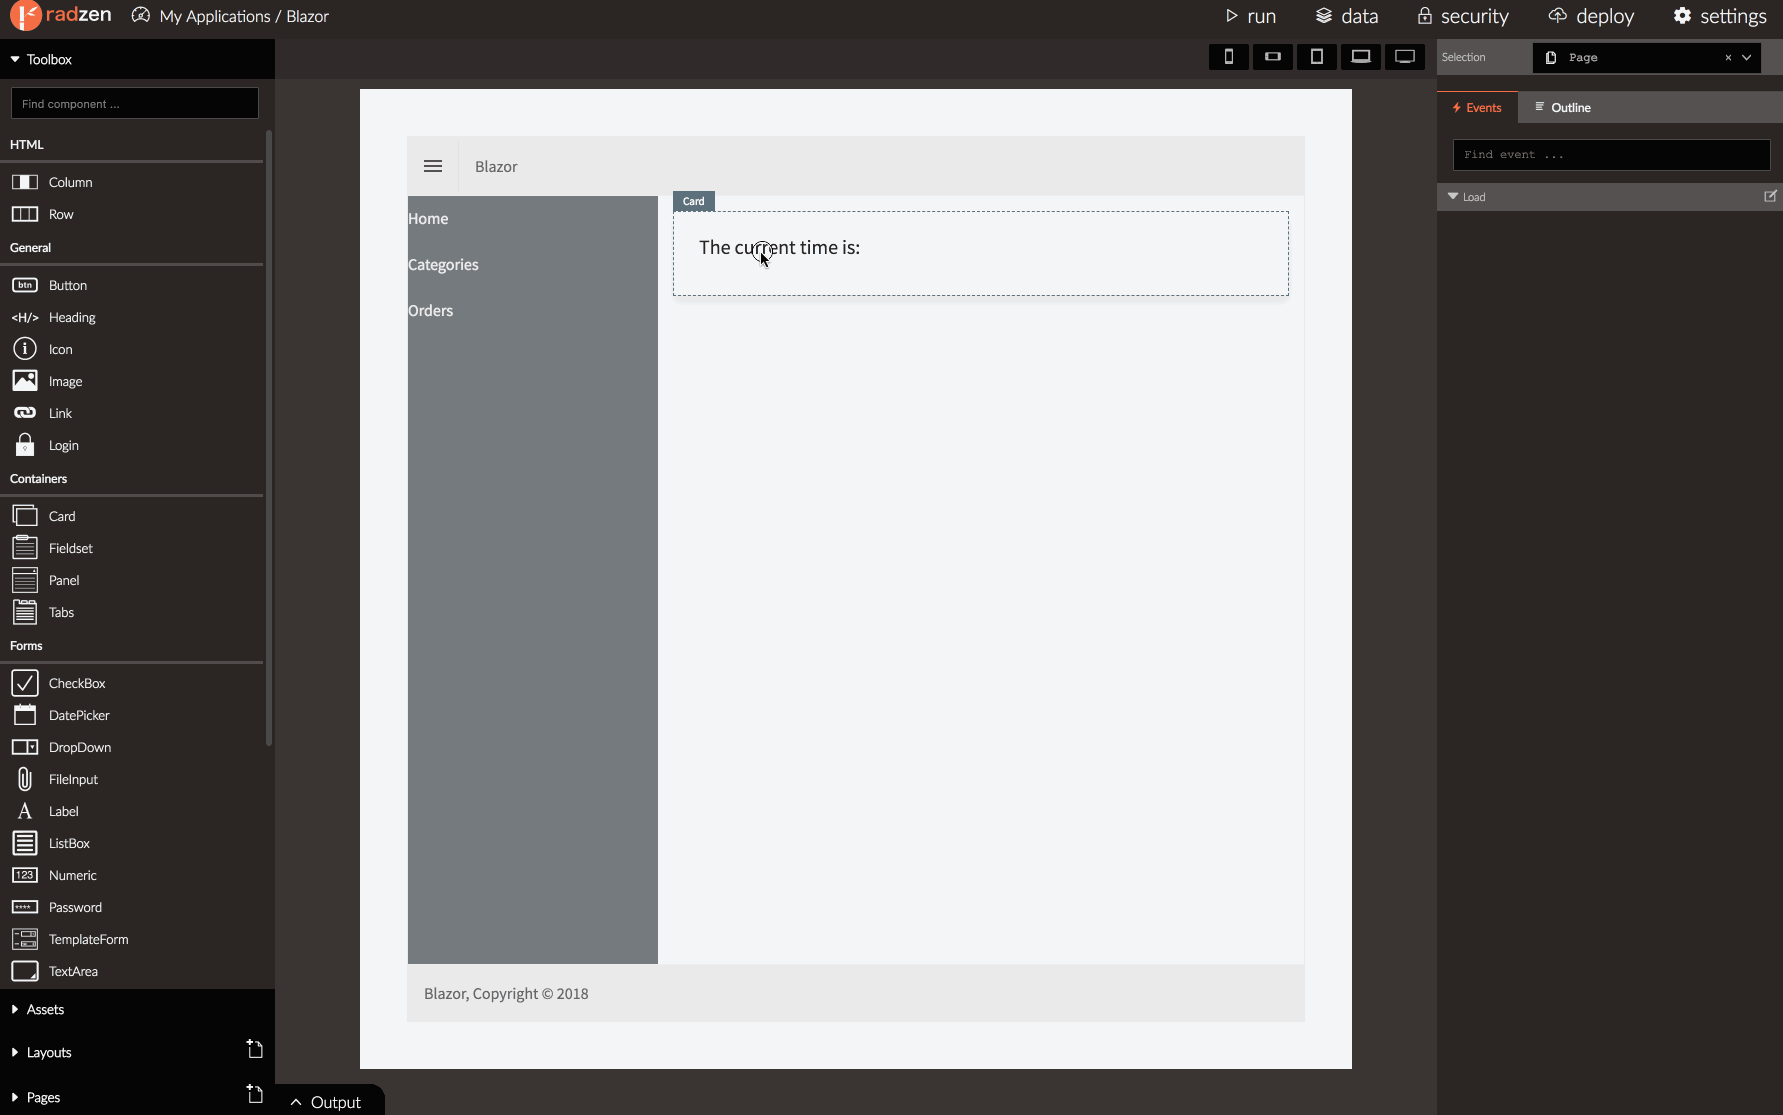Click the Categories navigation link

pos(443,264)
